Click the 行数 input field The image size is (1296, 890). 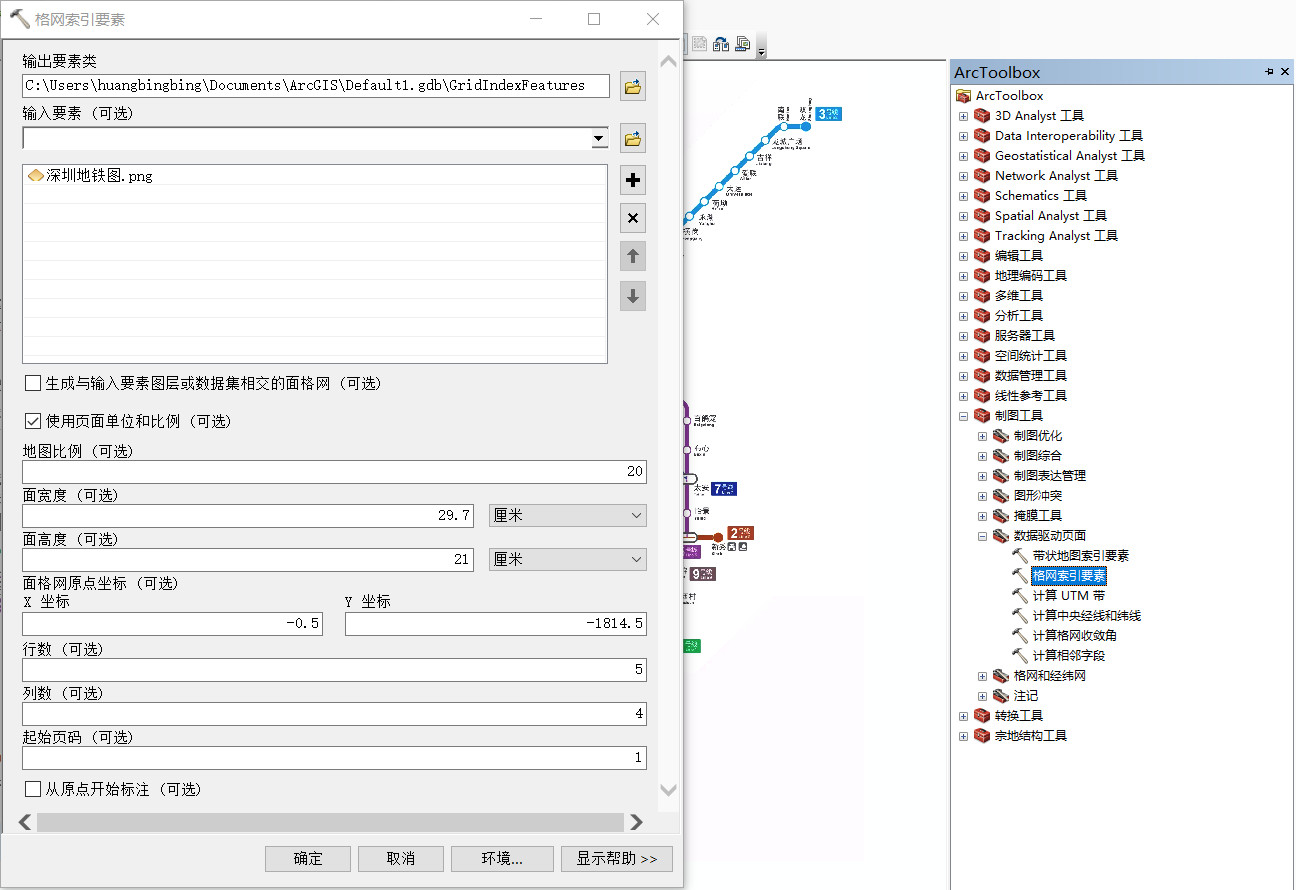coord(334,669)
